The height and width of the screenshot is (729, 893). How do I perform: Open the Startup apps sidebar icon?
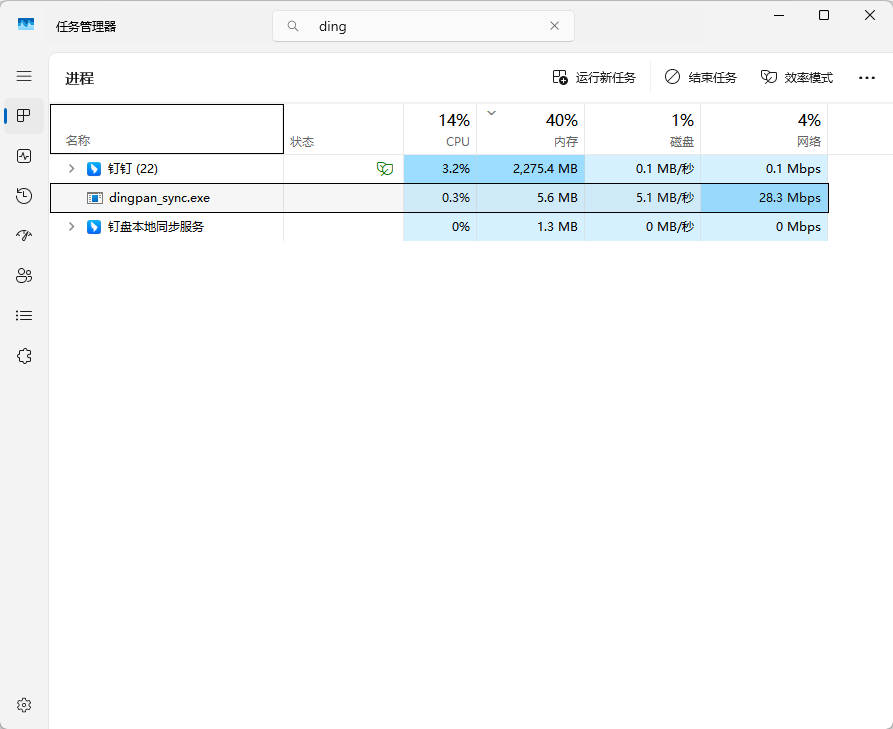pyautogui.click(x=24, y=235)
